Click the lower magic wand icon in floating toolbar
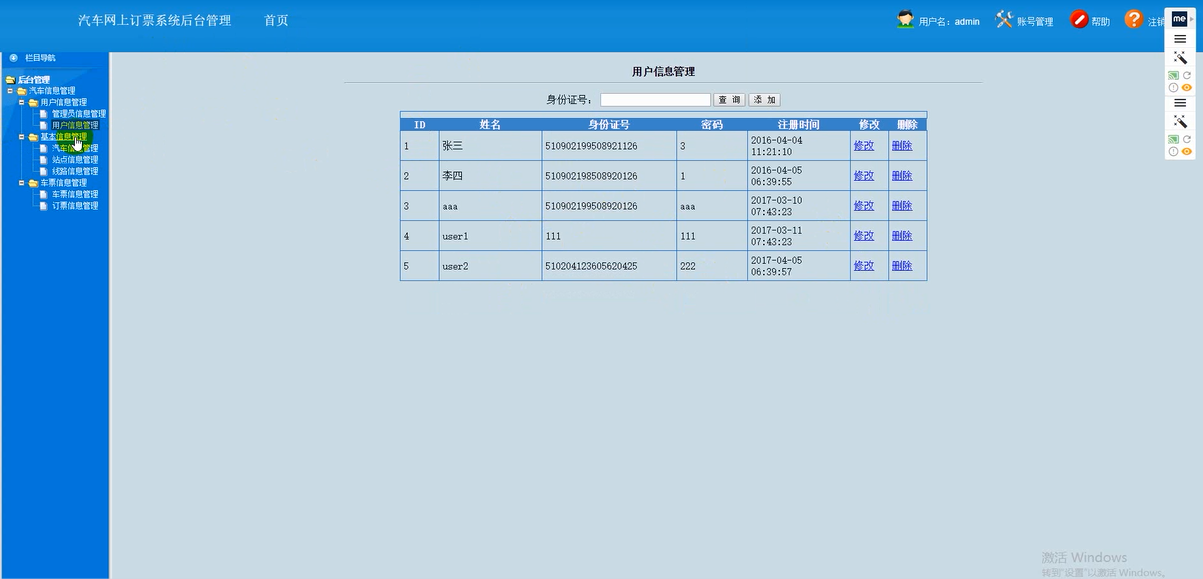The width and height of the screenshot is (1203, 579). [x=1180, y=121]
